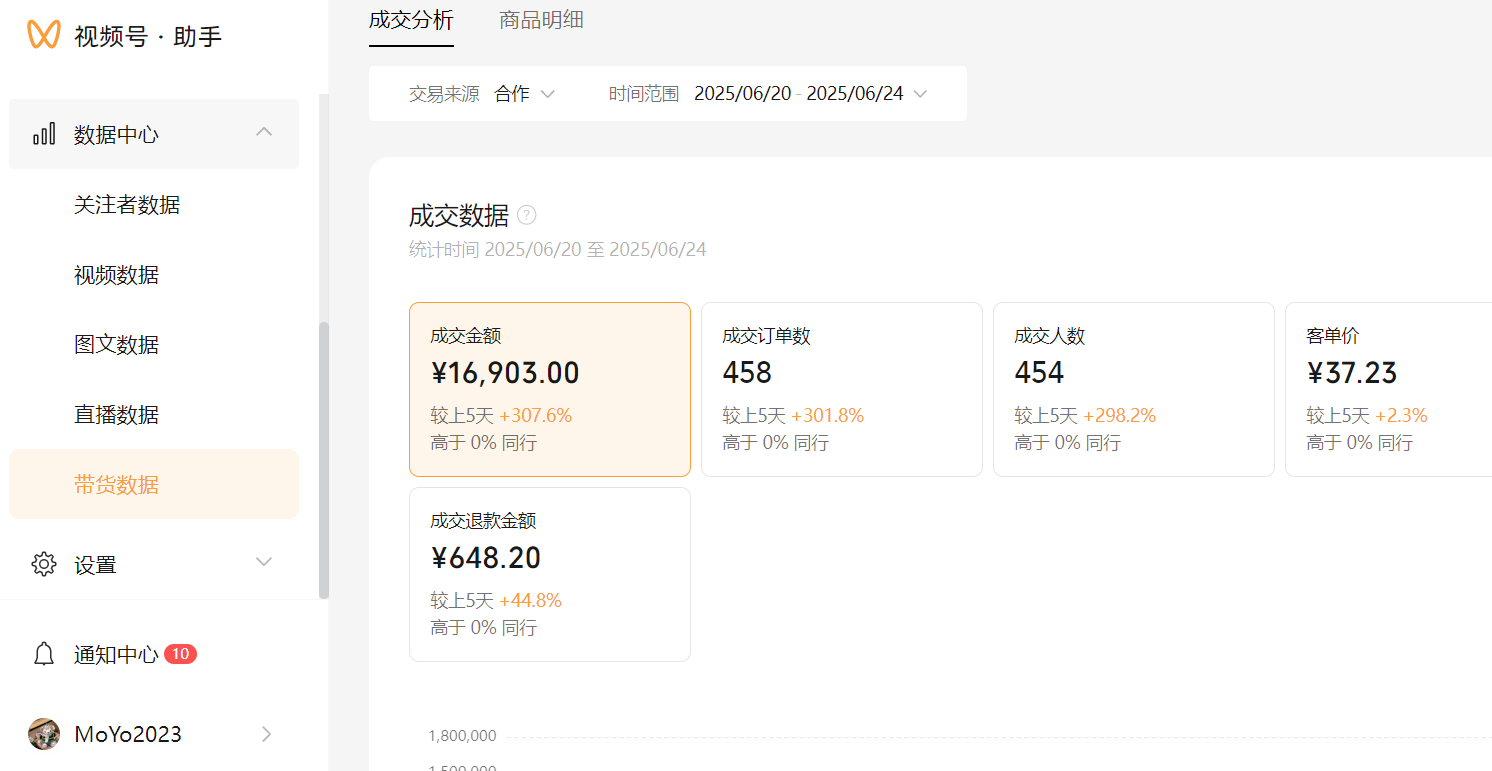Select the 客单价 metric card
Image resolution: width=1492 pixels, height=771 pixels.
tap(1388, 389)
